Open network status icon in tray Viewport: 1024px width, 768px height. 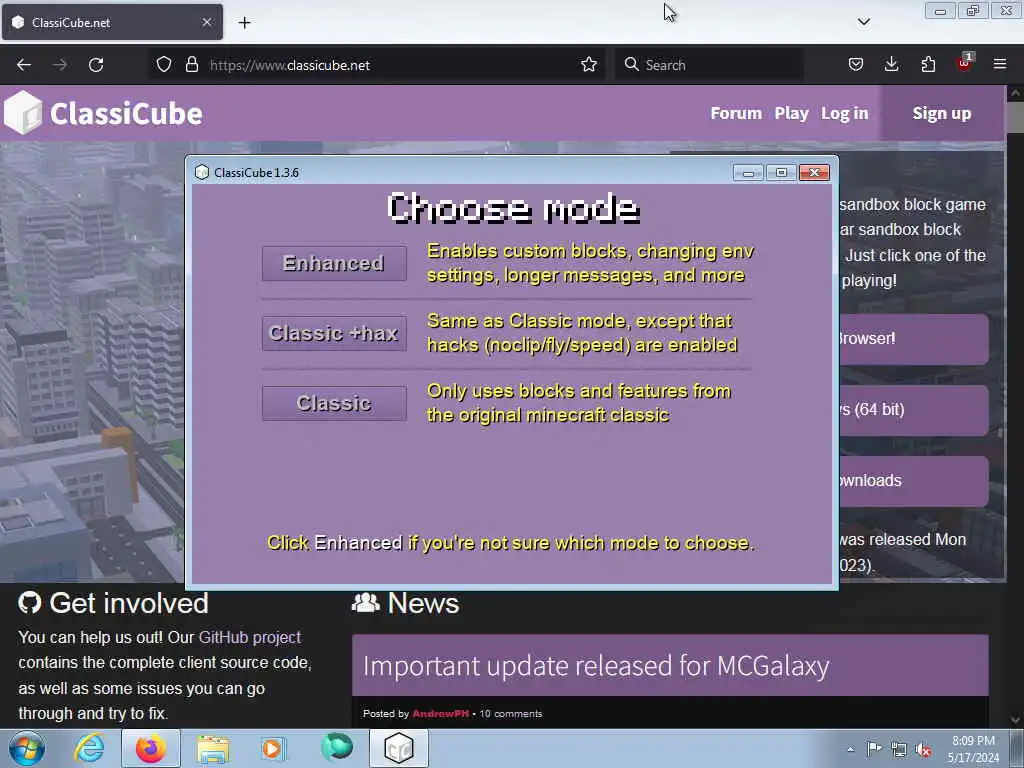tap(899, 749)
